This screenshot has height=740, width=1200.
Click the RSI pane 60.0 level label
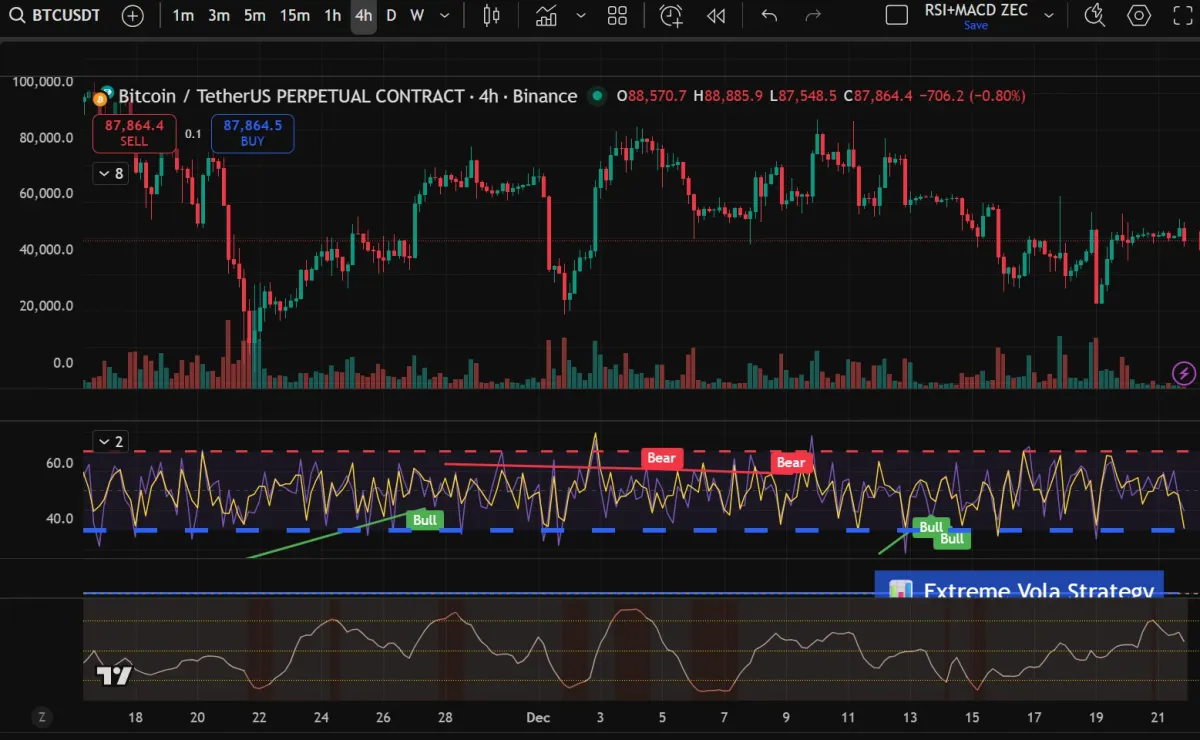pyautogui.click(x=60, y=463)
